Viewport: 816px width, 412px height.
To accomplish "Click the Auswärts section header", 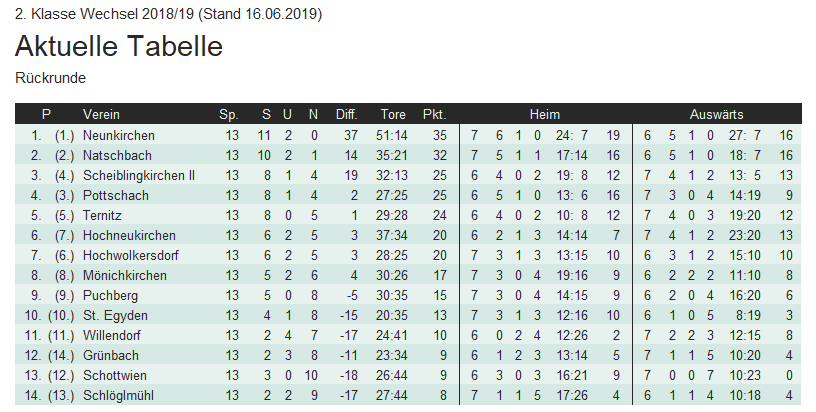I will tap(716, 114).
